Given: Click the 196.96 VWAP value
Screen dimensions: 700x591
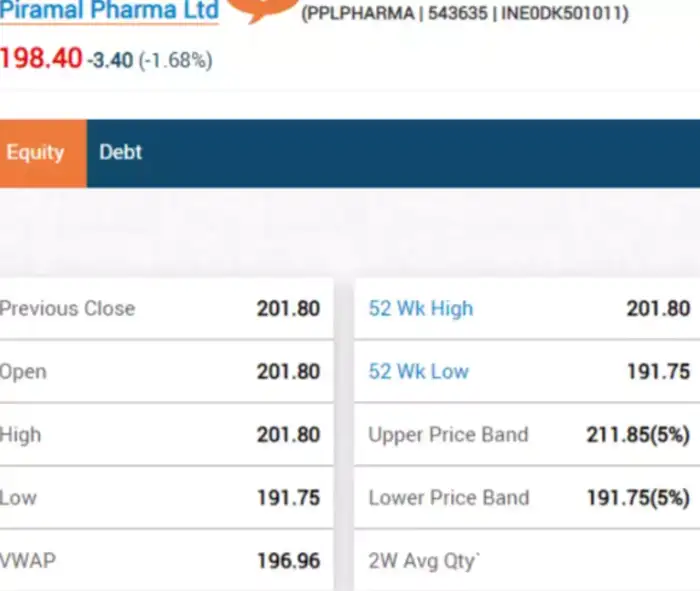Looking at the screenshot, I should click(288, 561).
